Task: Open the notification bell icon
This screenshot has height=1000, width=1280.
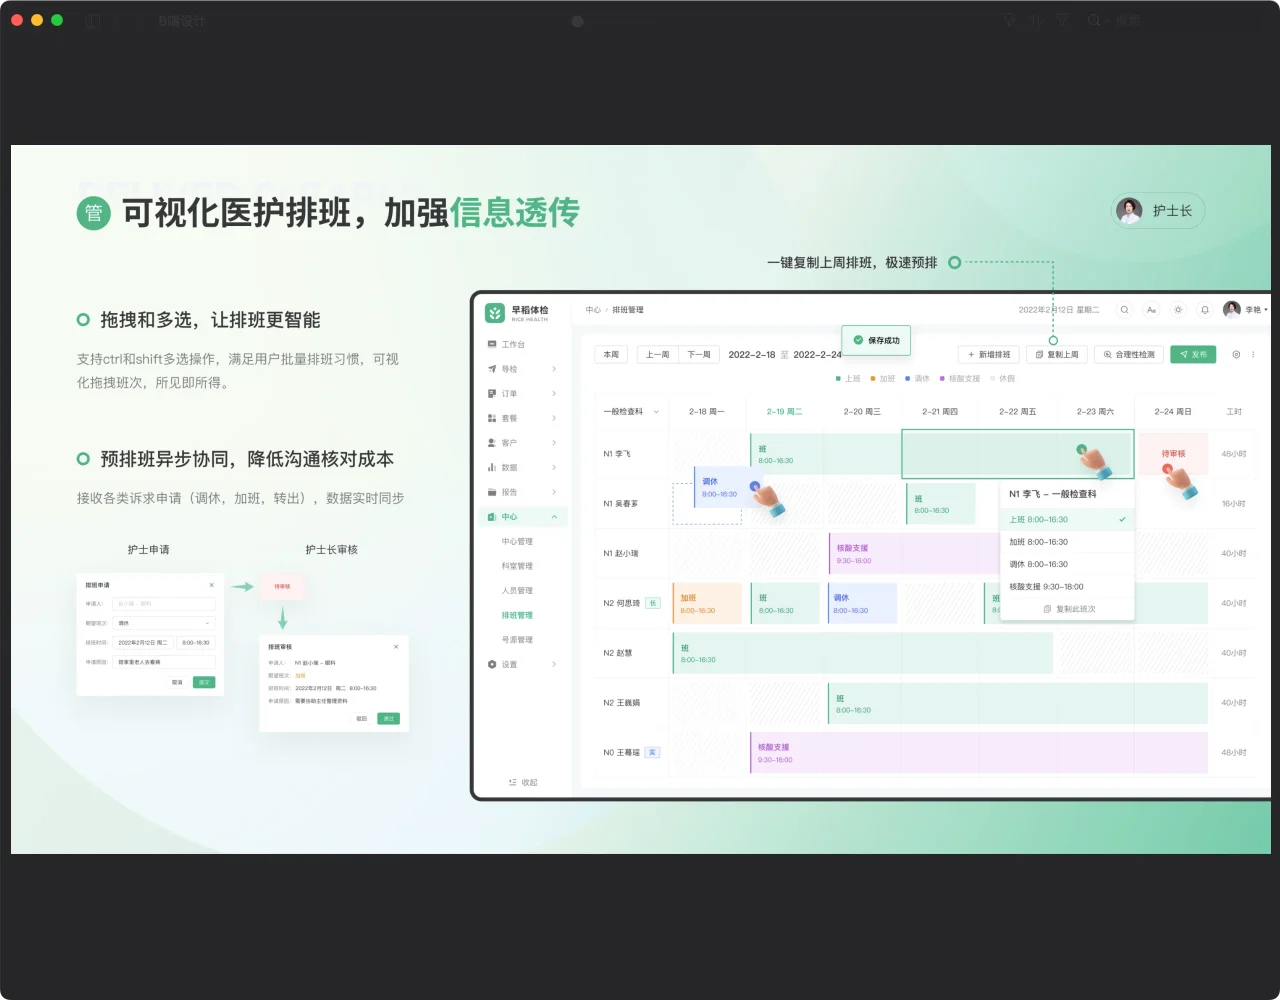Action: point(1205,310)
